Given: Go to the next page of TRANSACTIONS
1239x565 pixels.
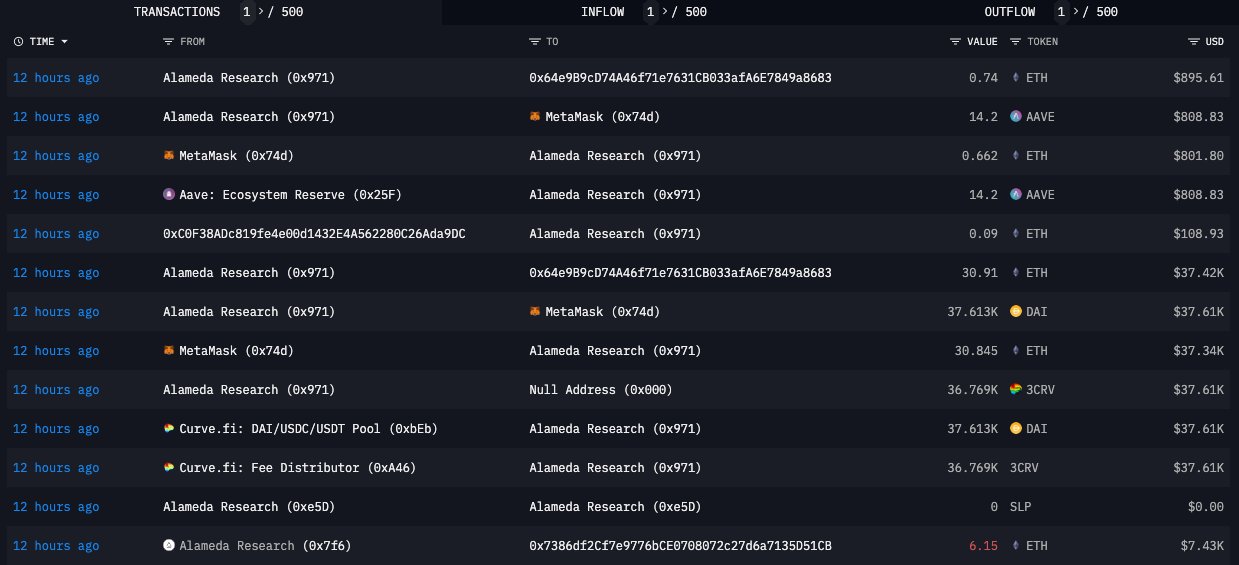Looking at the screenshot, I should 262,12.
